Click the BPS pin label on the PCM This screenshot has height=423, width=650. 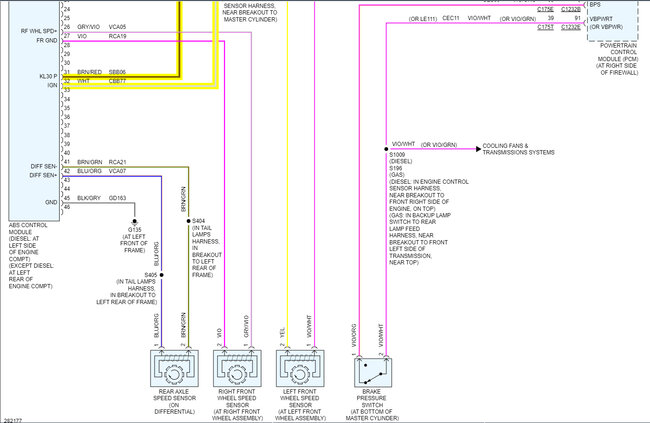tap(595, 5)
